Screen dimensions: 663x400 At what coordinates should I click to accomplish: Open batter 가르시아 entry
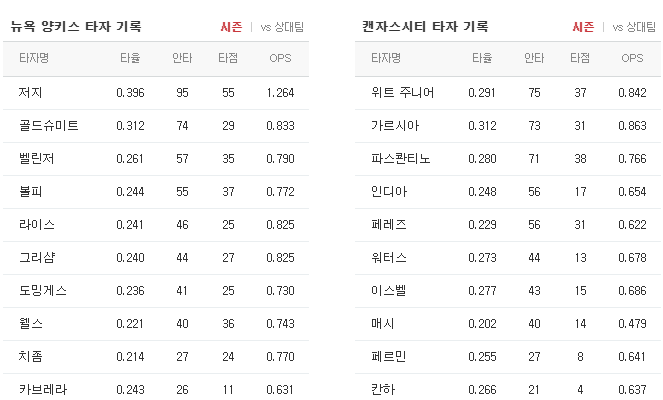pos(508,126)
